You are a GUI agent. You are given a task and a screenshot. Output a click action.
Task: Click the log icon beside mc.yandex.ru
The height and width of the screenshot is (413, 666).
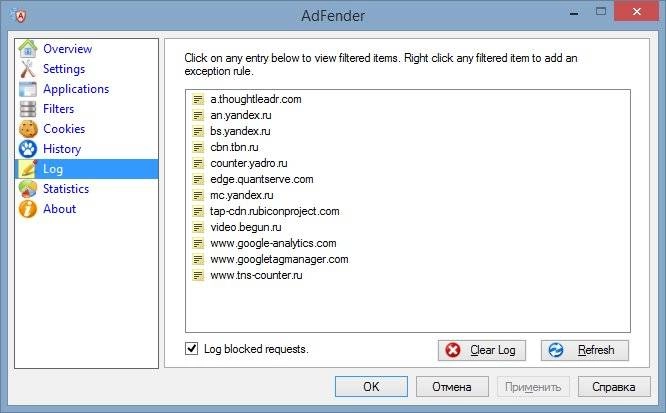(198, 195)
